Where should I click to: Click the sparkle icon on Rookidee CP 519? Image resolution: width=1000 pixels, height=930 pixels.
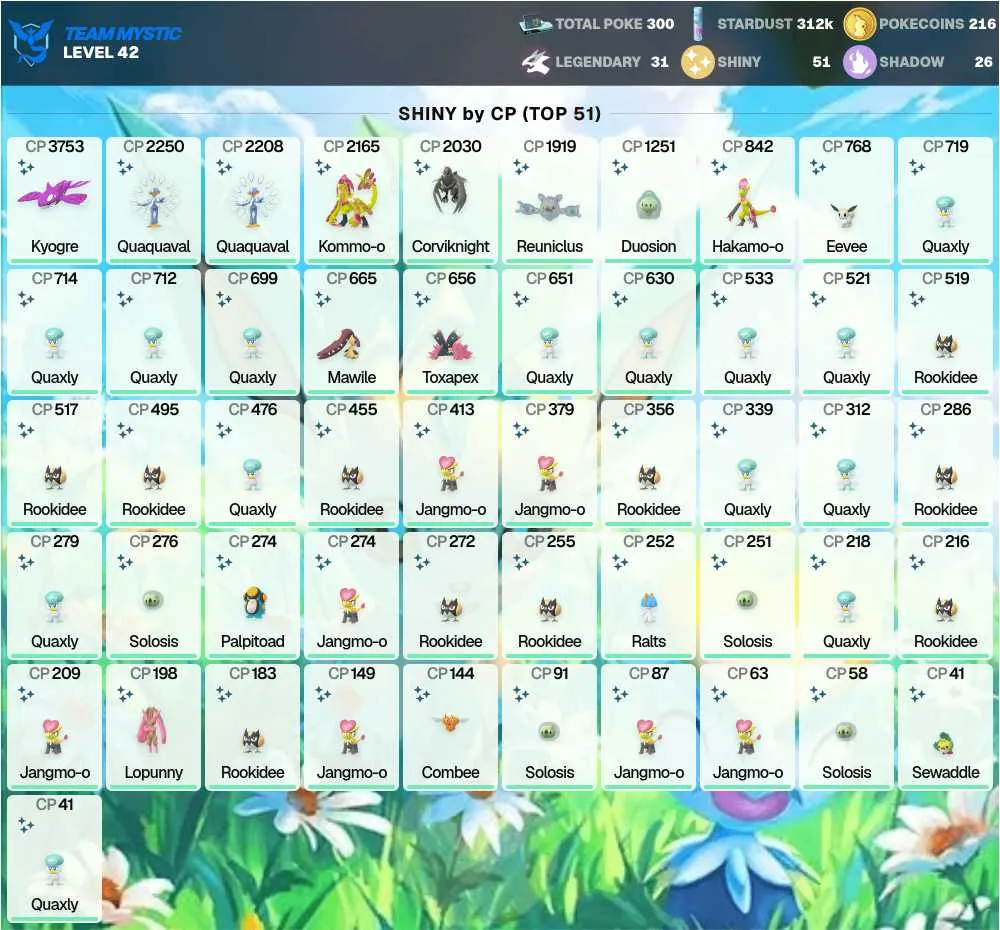[917, 299]
